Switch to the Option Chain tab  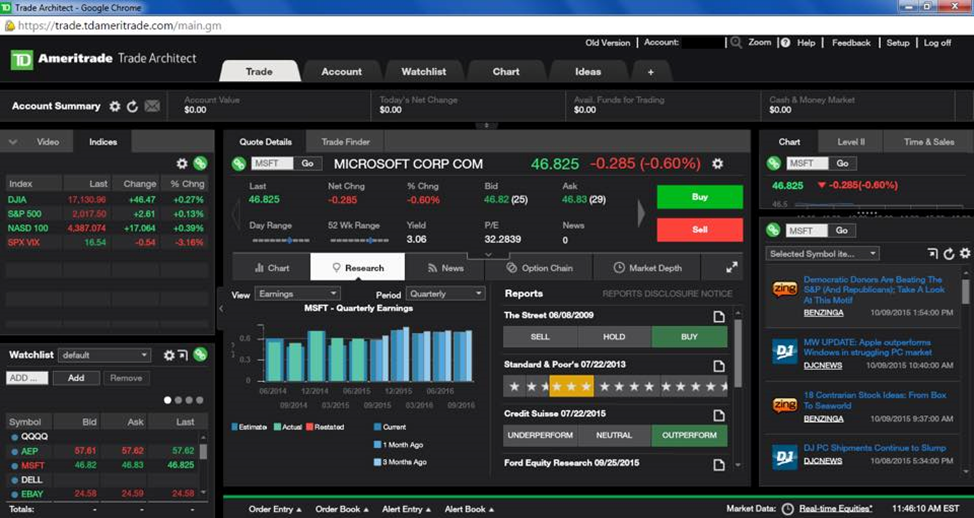(x=540, y=268)
